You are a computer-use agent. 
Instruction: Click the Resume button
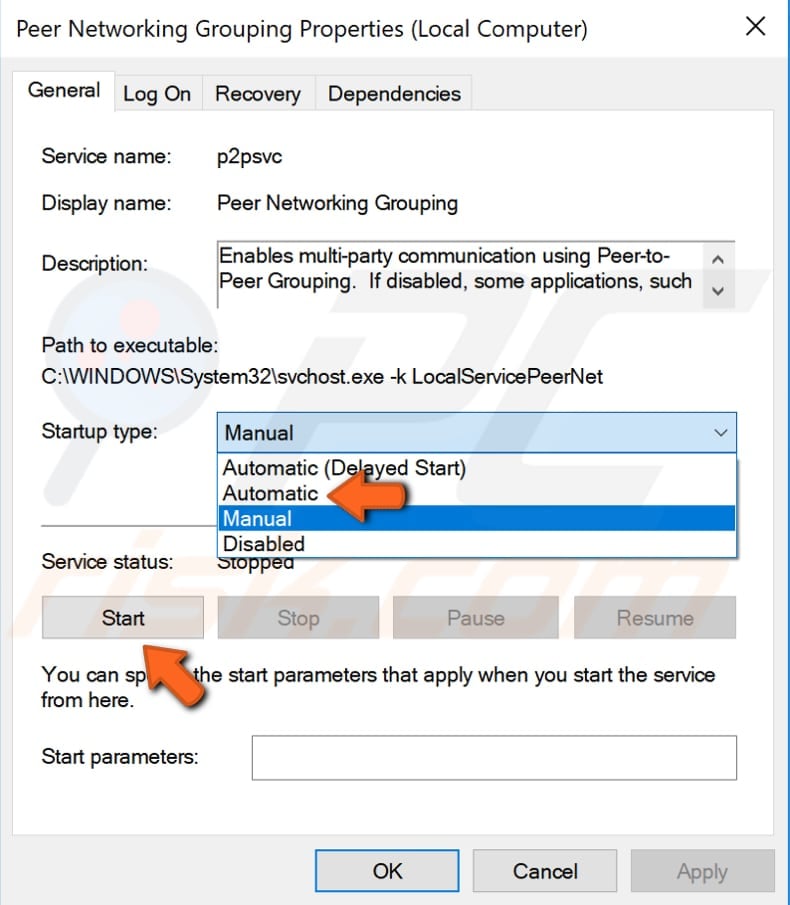click(654, 617)
